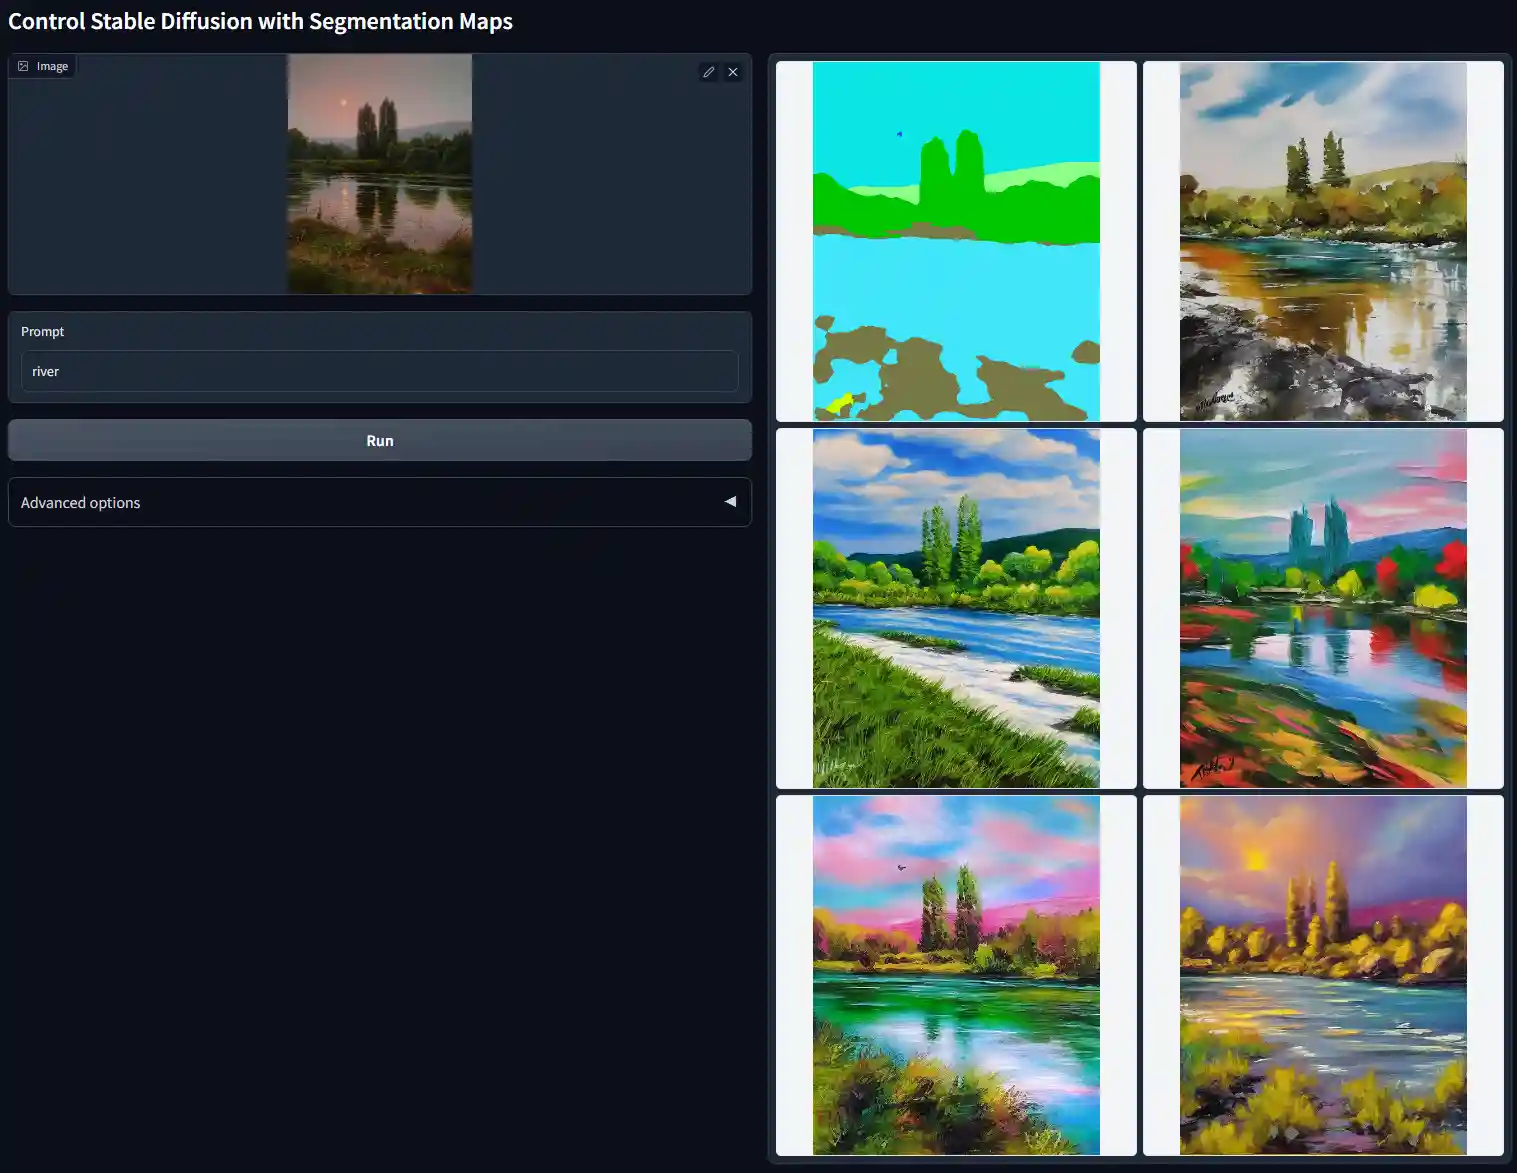Open the pink-sky river painting thumbnail
Screen dimensions: 1517x1173
(955, 975)
